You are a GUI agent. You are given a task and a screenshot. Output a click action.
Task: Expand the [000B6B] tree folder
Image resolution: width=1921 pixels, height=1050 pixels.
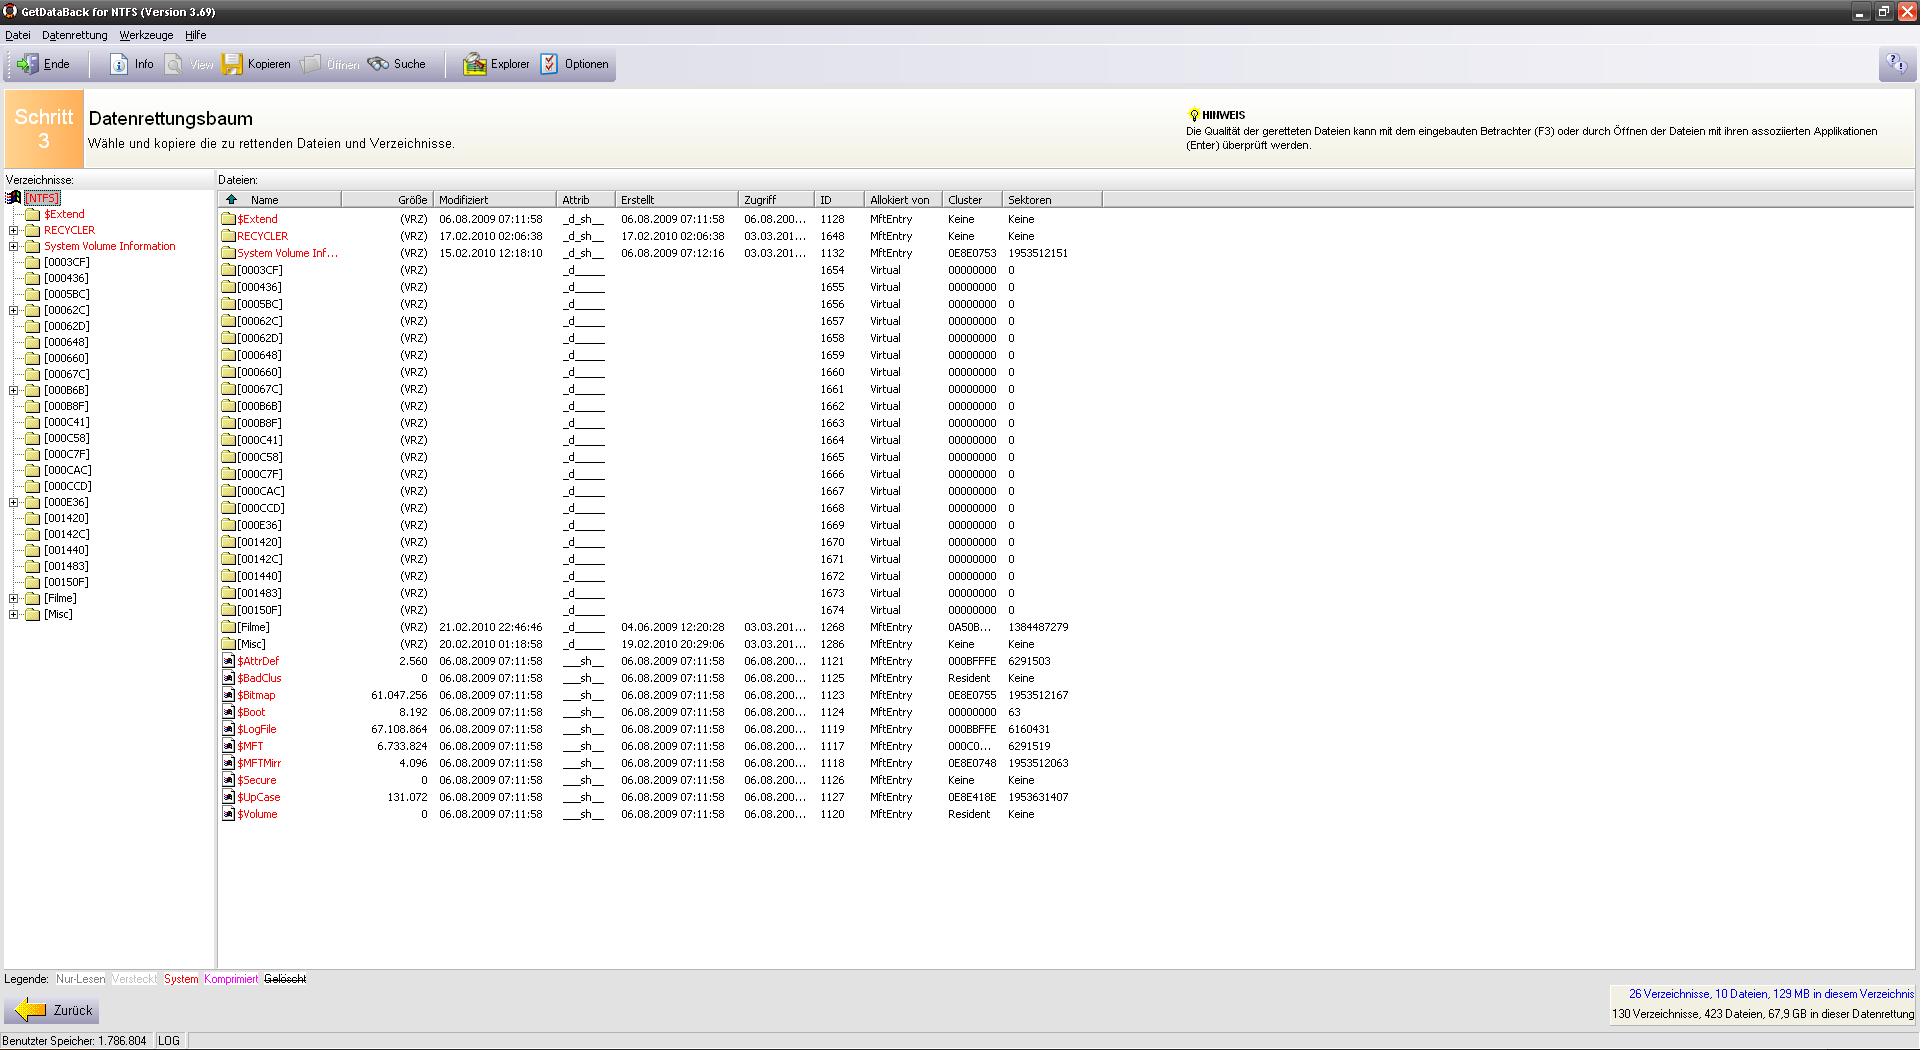coord(14,390)
